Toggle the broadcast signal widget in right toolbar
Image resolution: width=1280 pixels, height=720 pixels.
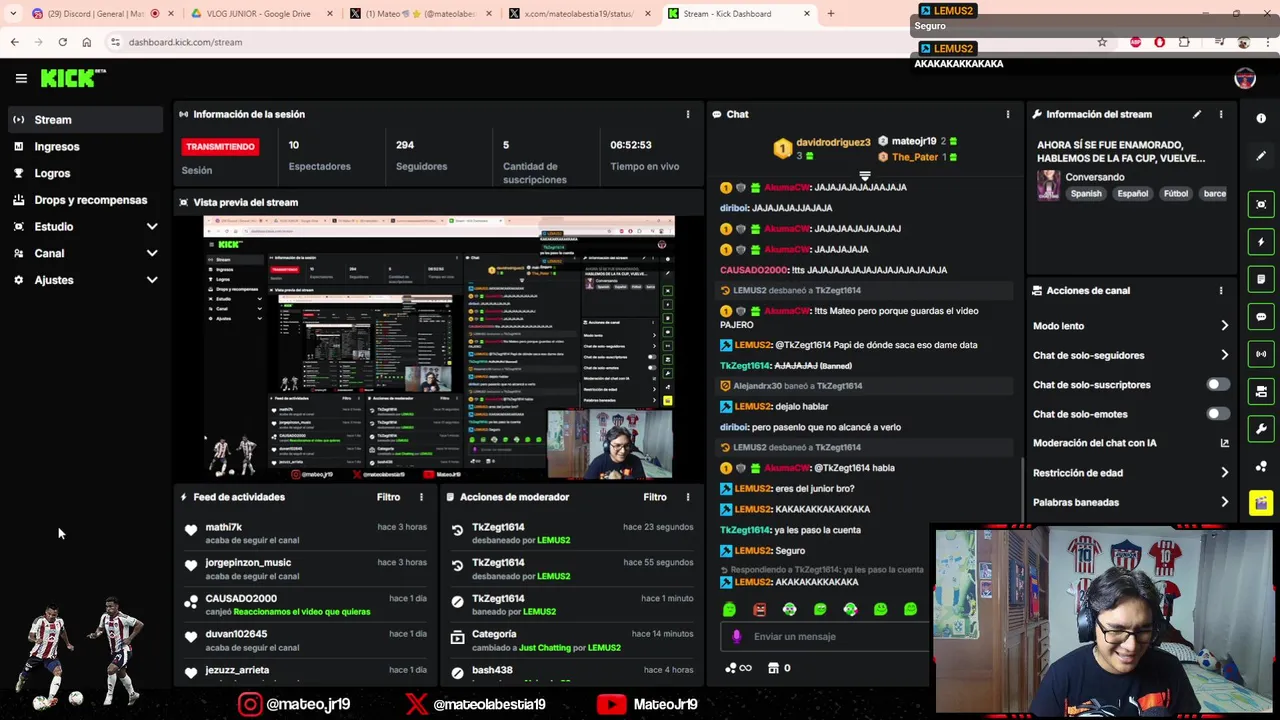pyautogui.click(x=1261, y=354)
